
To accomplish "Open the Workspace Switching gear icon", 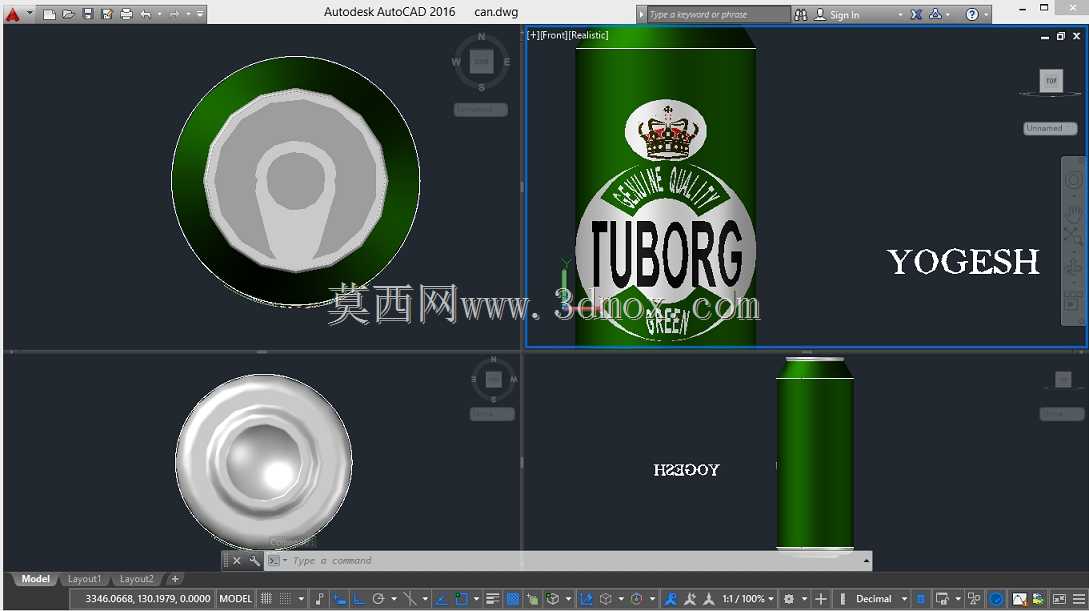I will (x=789, y=599).
